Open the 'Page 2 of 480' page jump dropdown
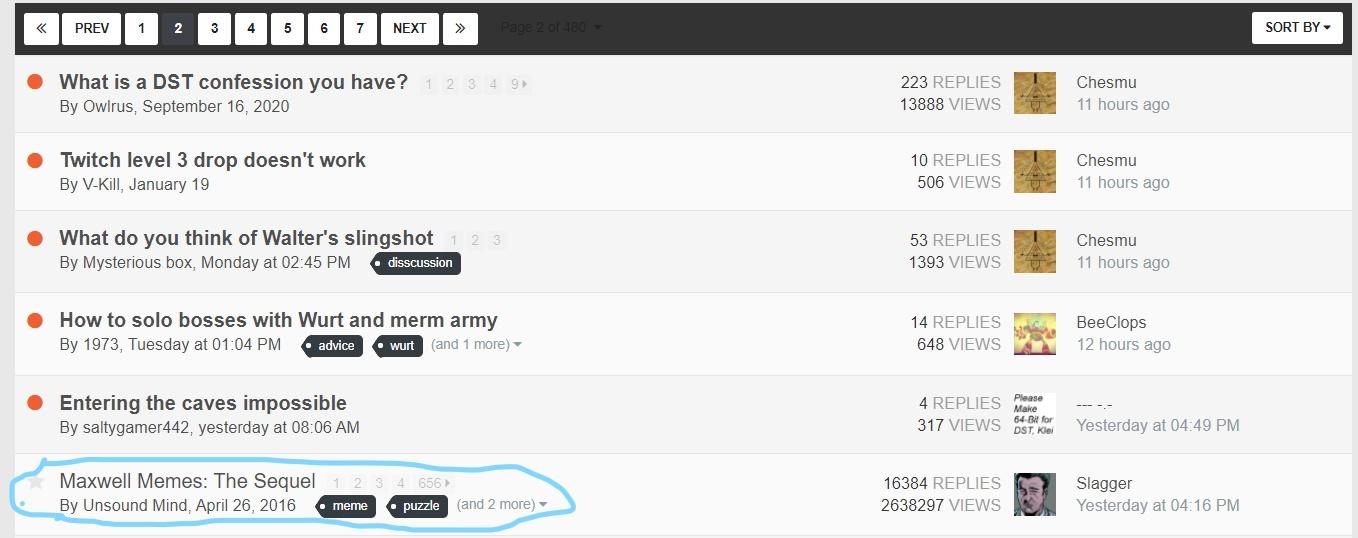This screenshot has height=538, width=1358. pos(551,27)
